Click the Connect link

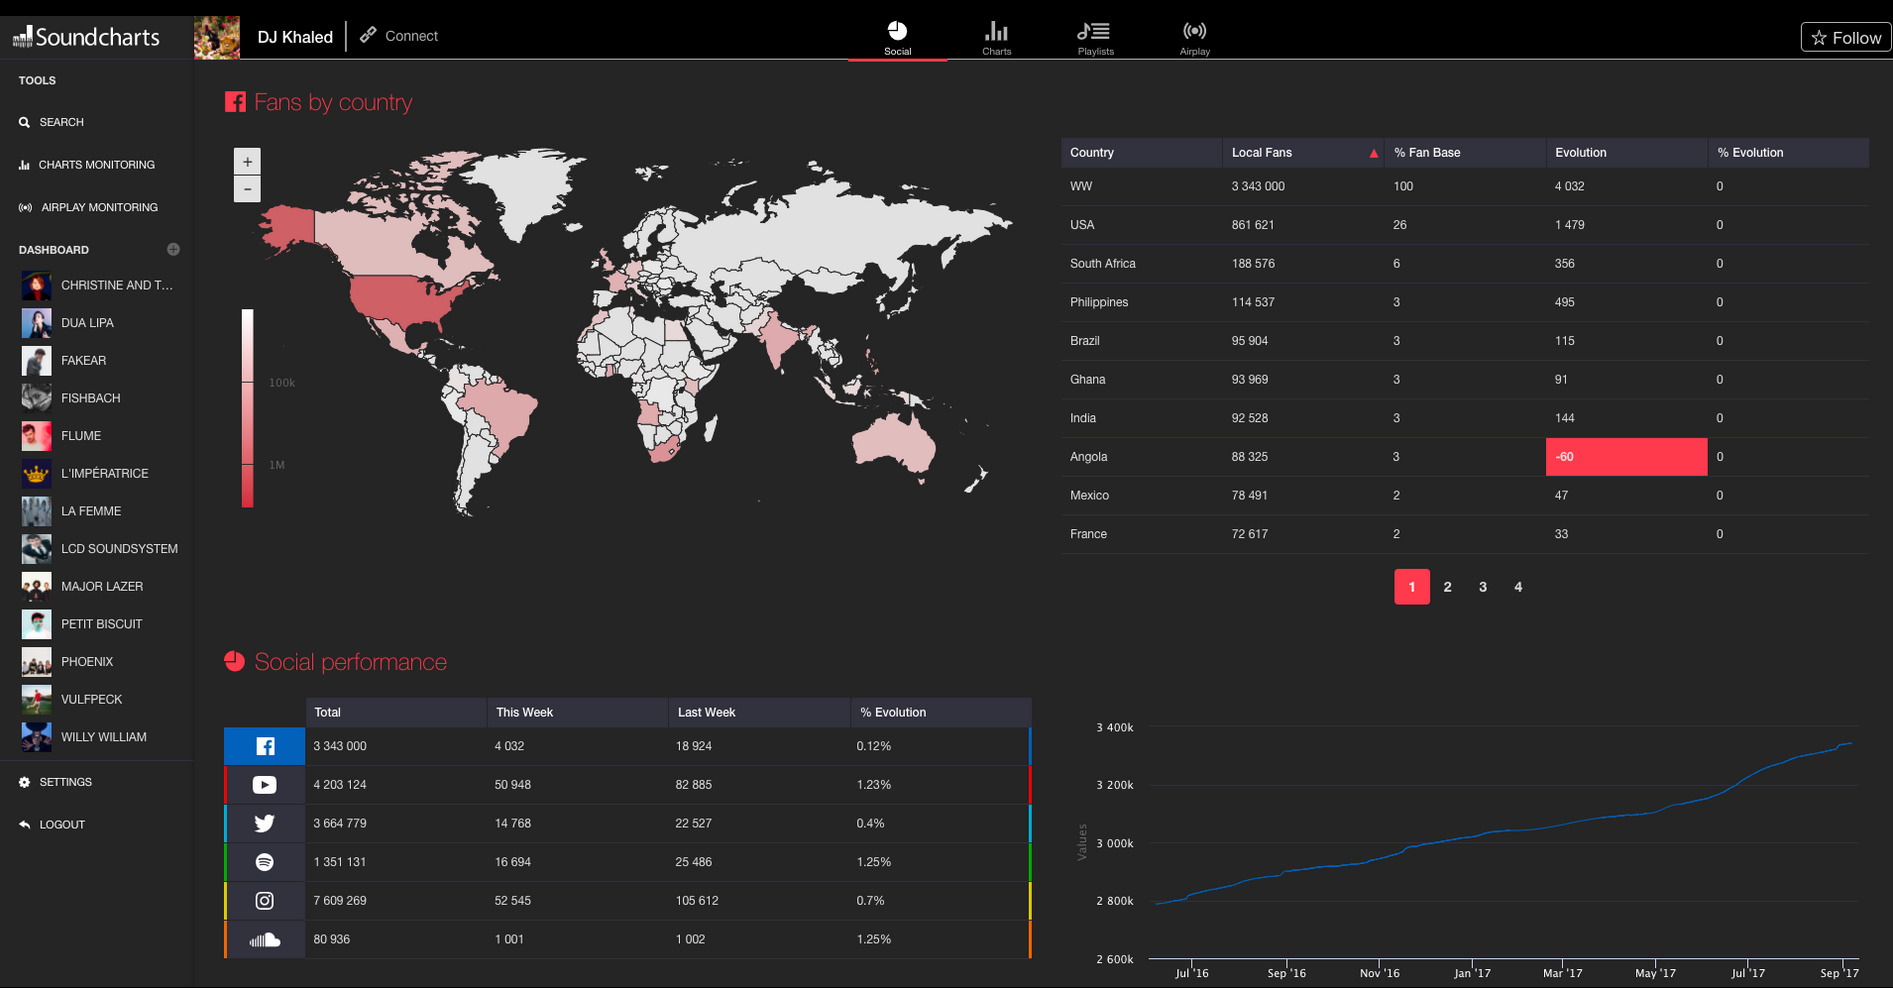(x=399, y=36)
